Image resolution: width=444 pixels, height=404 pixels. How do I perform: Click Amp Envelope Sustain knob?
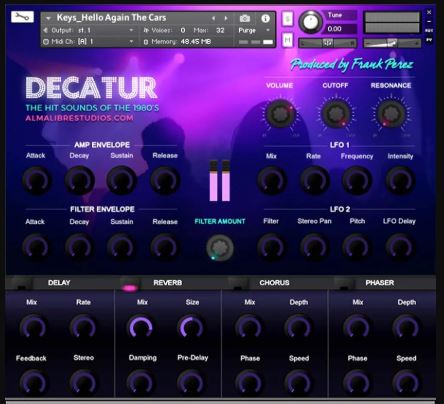pyautogui.click(x=122, y=180)
